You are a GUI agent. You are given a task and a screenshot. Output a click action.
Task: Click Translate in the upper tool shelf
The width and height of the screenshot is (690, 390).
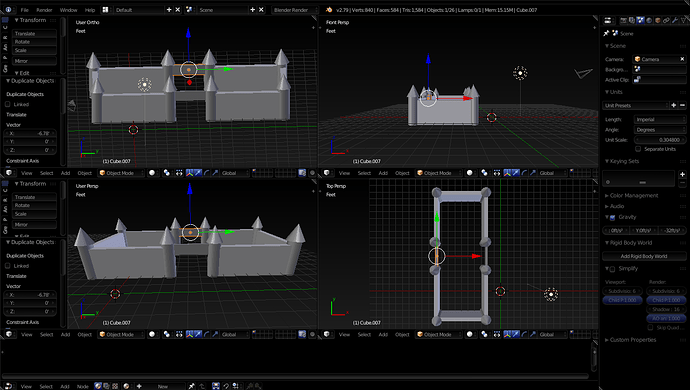coord(34,33)
